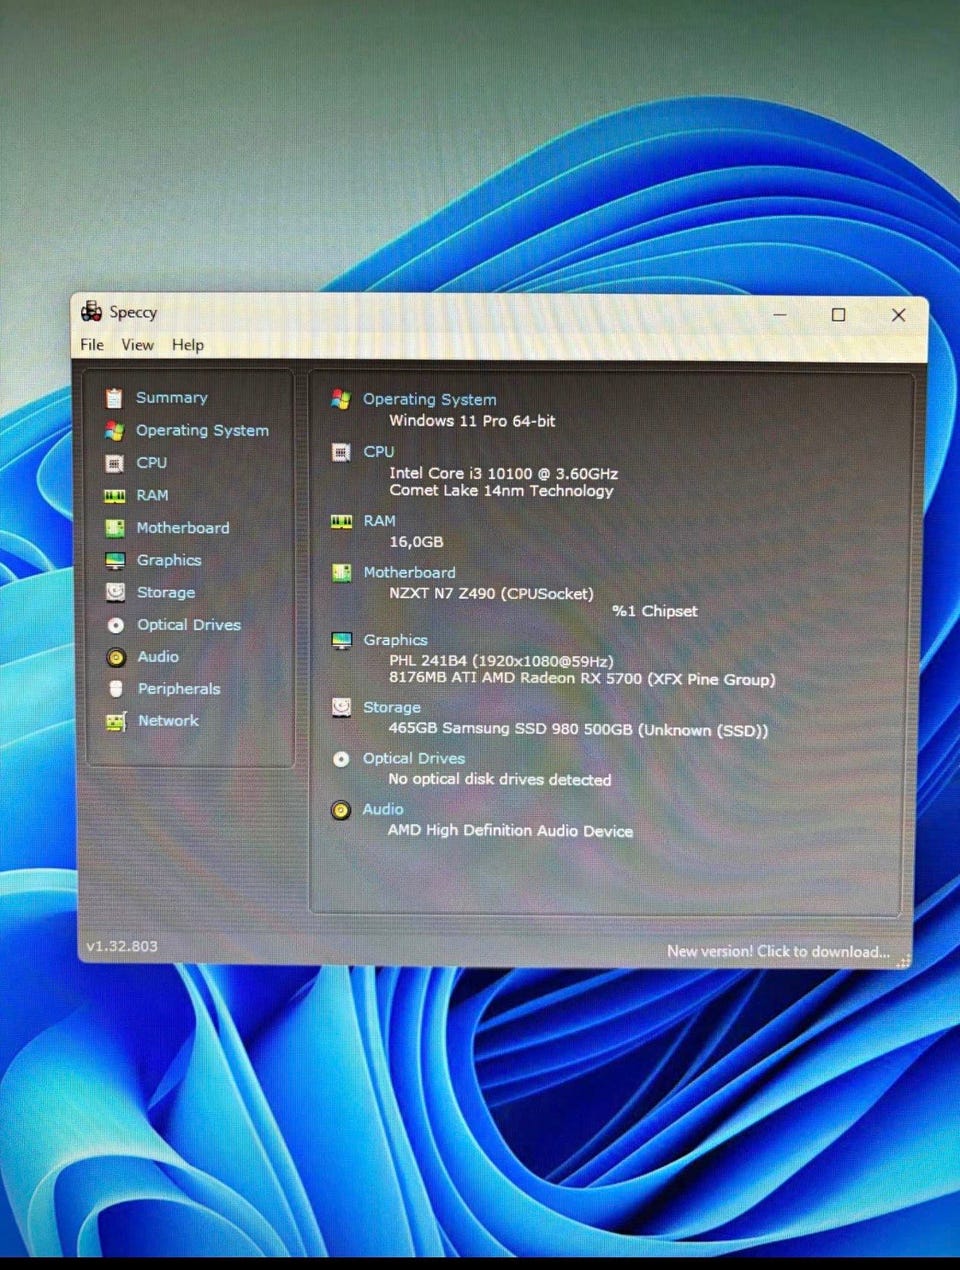The width and height of the screenshot is (960, 1270).
Task: Go to the Summary section
Action: [172, 398]
